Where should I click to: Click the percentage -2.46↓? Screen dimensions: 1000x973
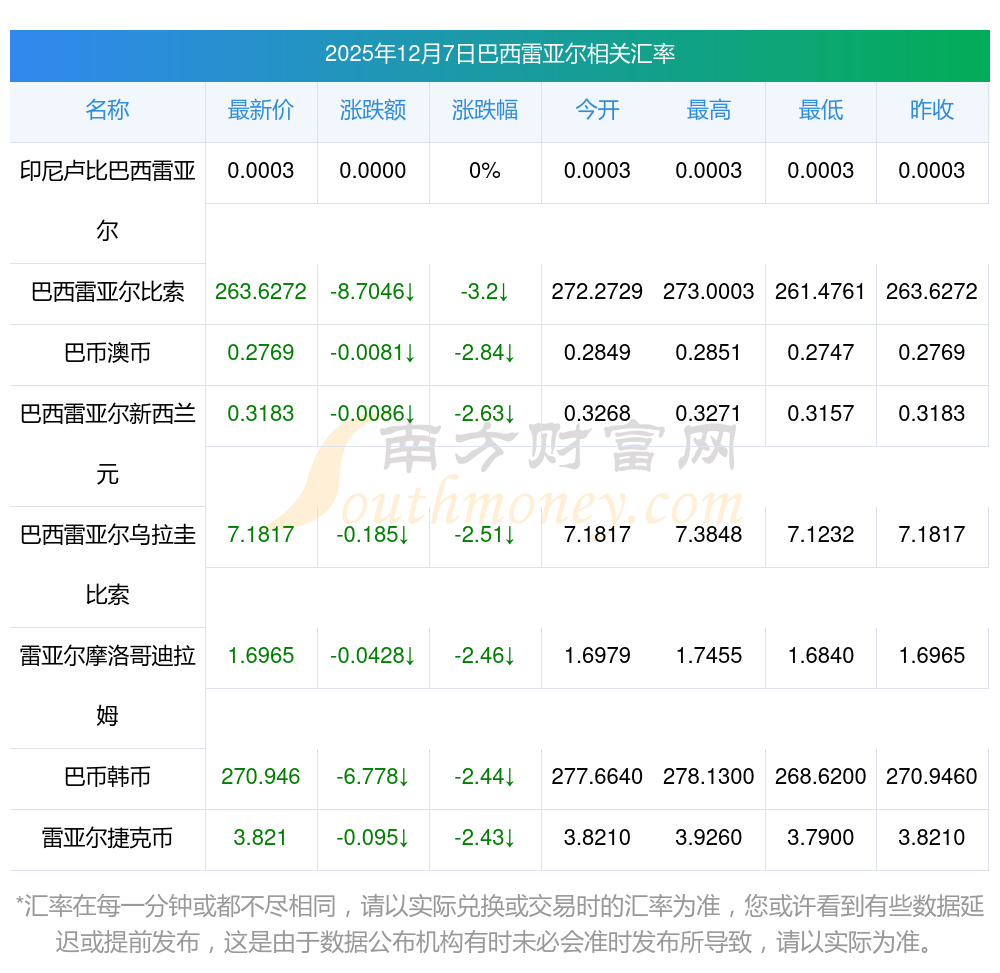coord(485,655)
